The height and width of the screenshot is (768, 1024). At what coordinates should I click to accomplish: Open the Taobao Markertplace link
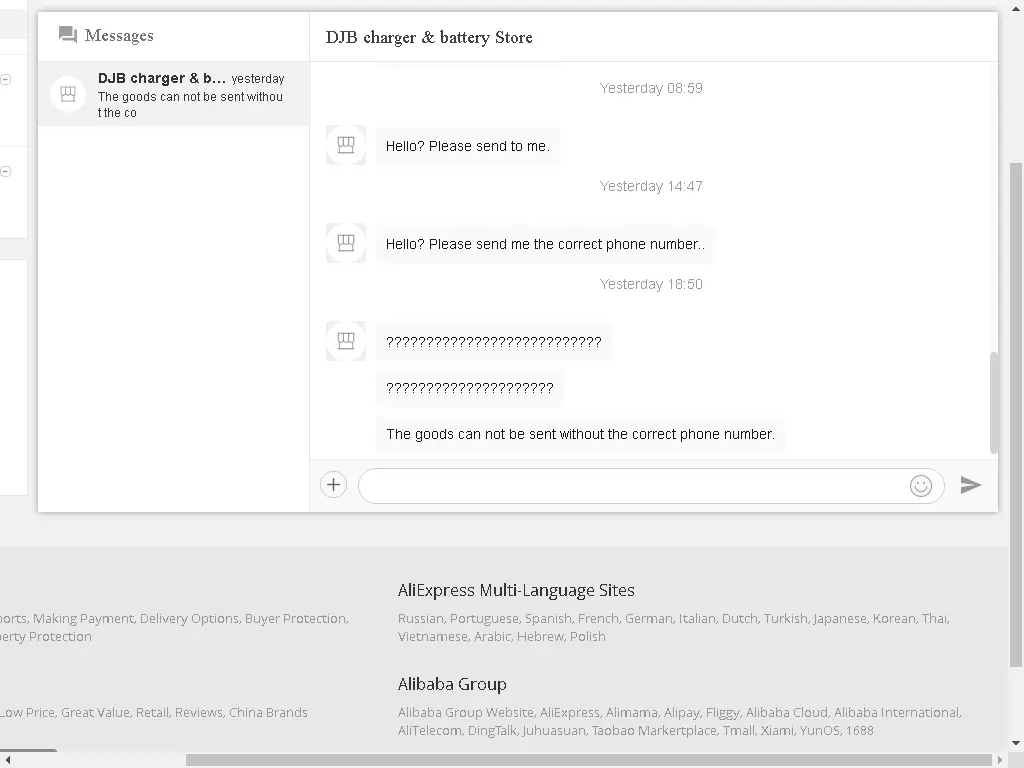point(655,731)
